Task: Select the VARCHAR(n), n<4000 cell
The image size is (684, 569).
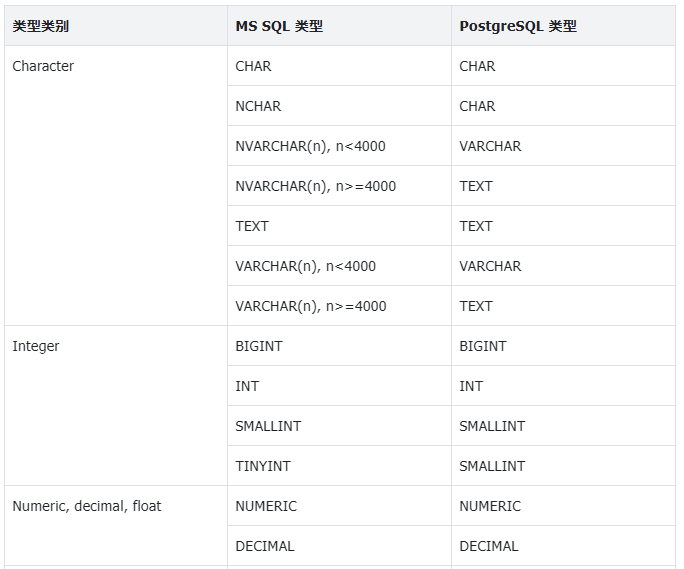Action: pos(305,266)
